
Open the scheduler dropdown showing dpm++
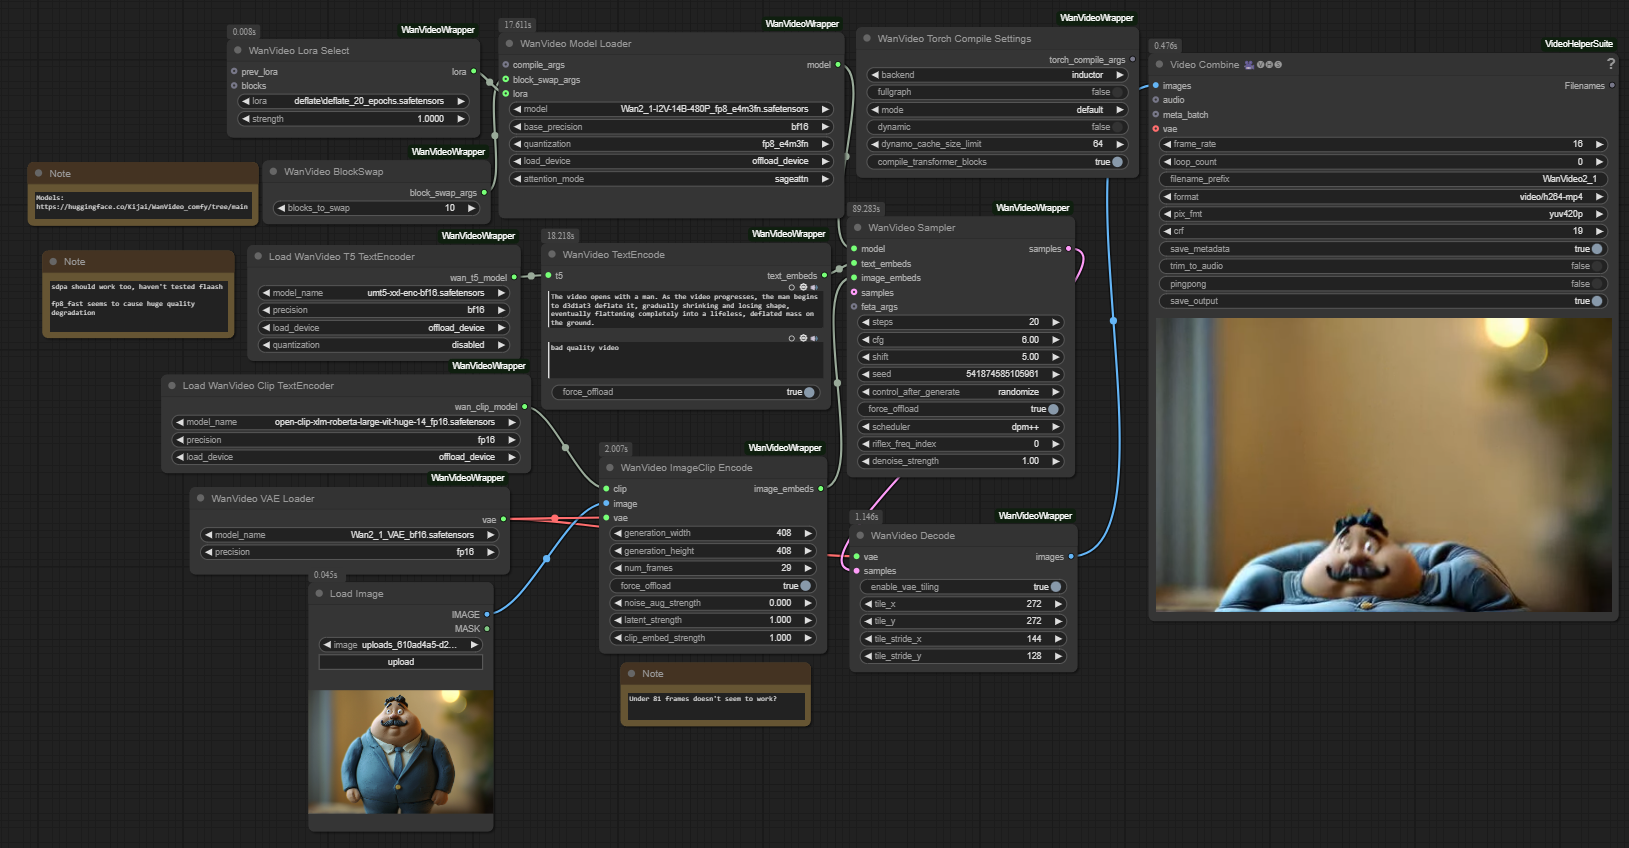[x=960, y=427]
